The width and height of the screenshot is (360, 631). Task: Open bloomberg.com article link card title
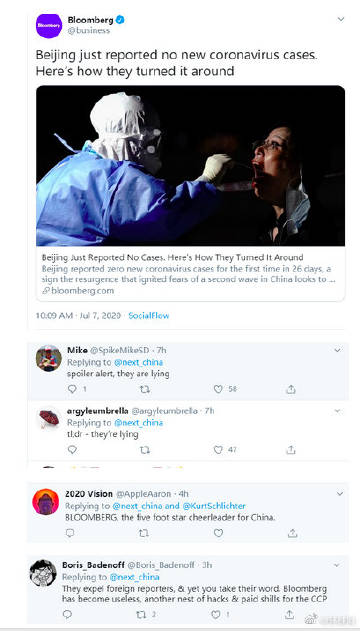click(172, 258)
